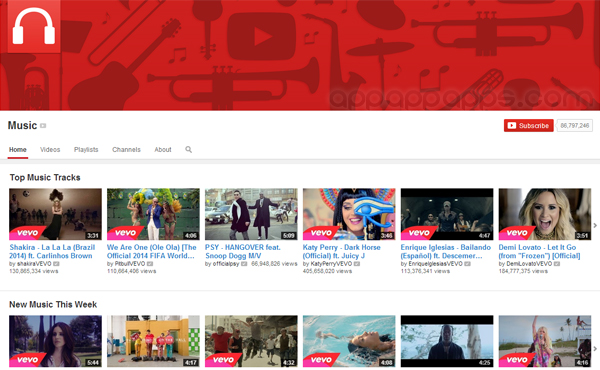
Task: Click the Top Music Tracks section heading
Action: 45,178
